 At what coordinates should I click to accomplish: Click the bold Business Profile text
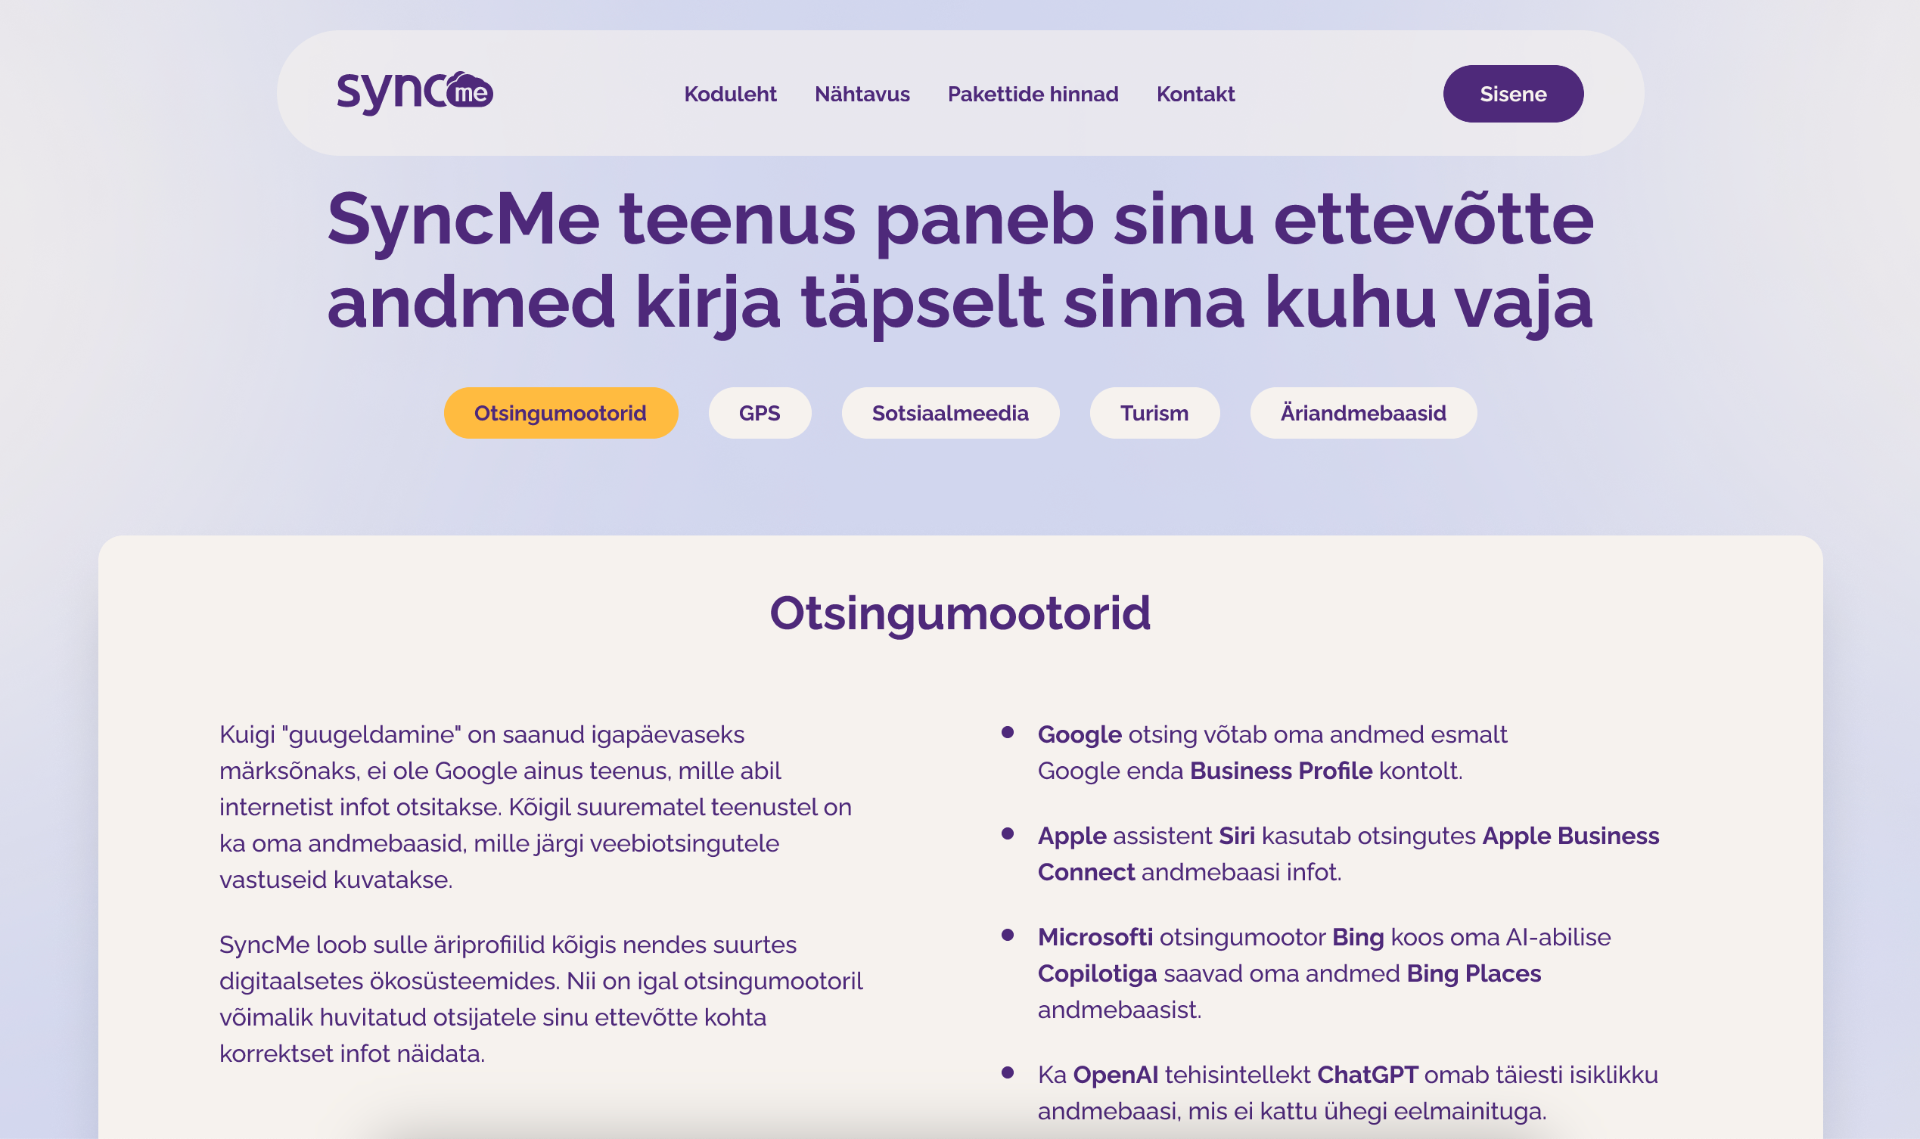1281,771
